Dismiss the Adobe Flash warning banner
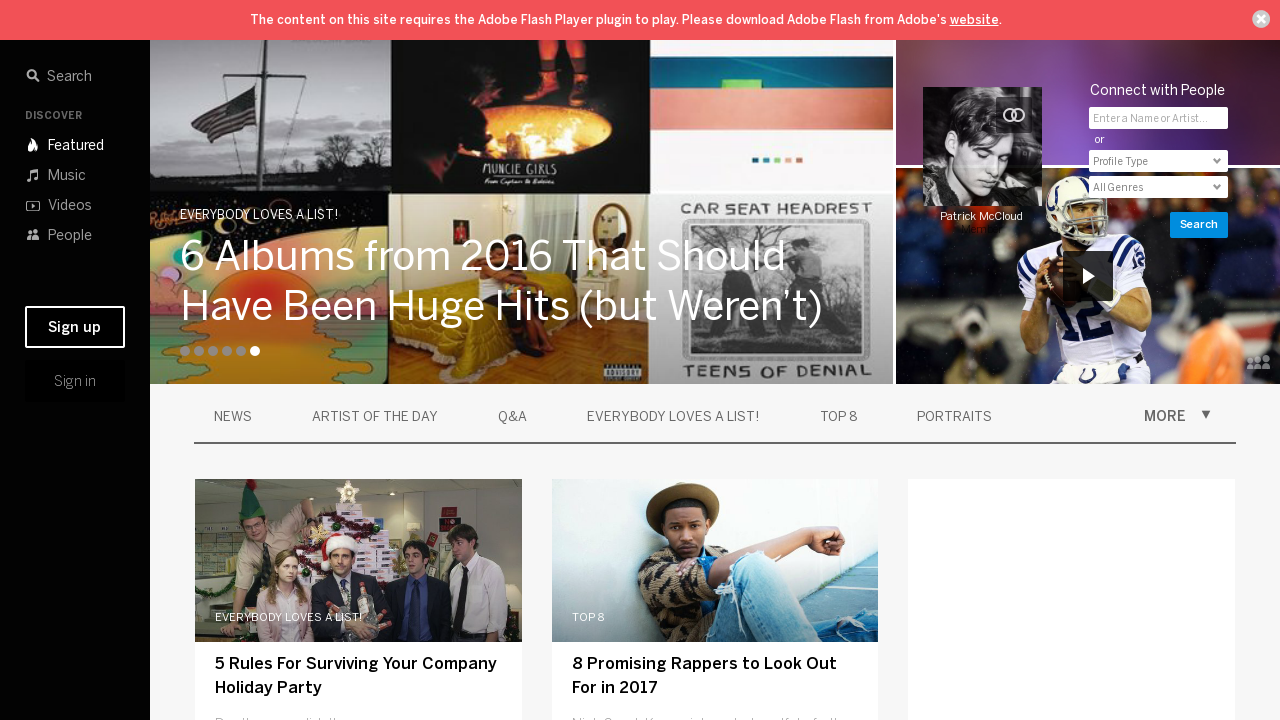1280x720 pixels. coord(1261,19)
